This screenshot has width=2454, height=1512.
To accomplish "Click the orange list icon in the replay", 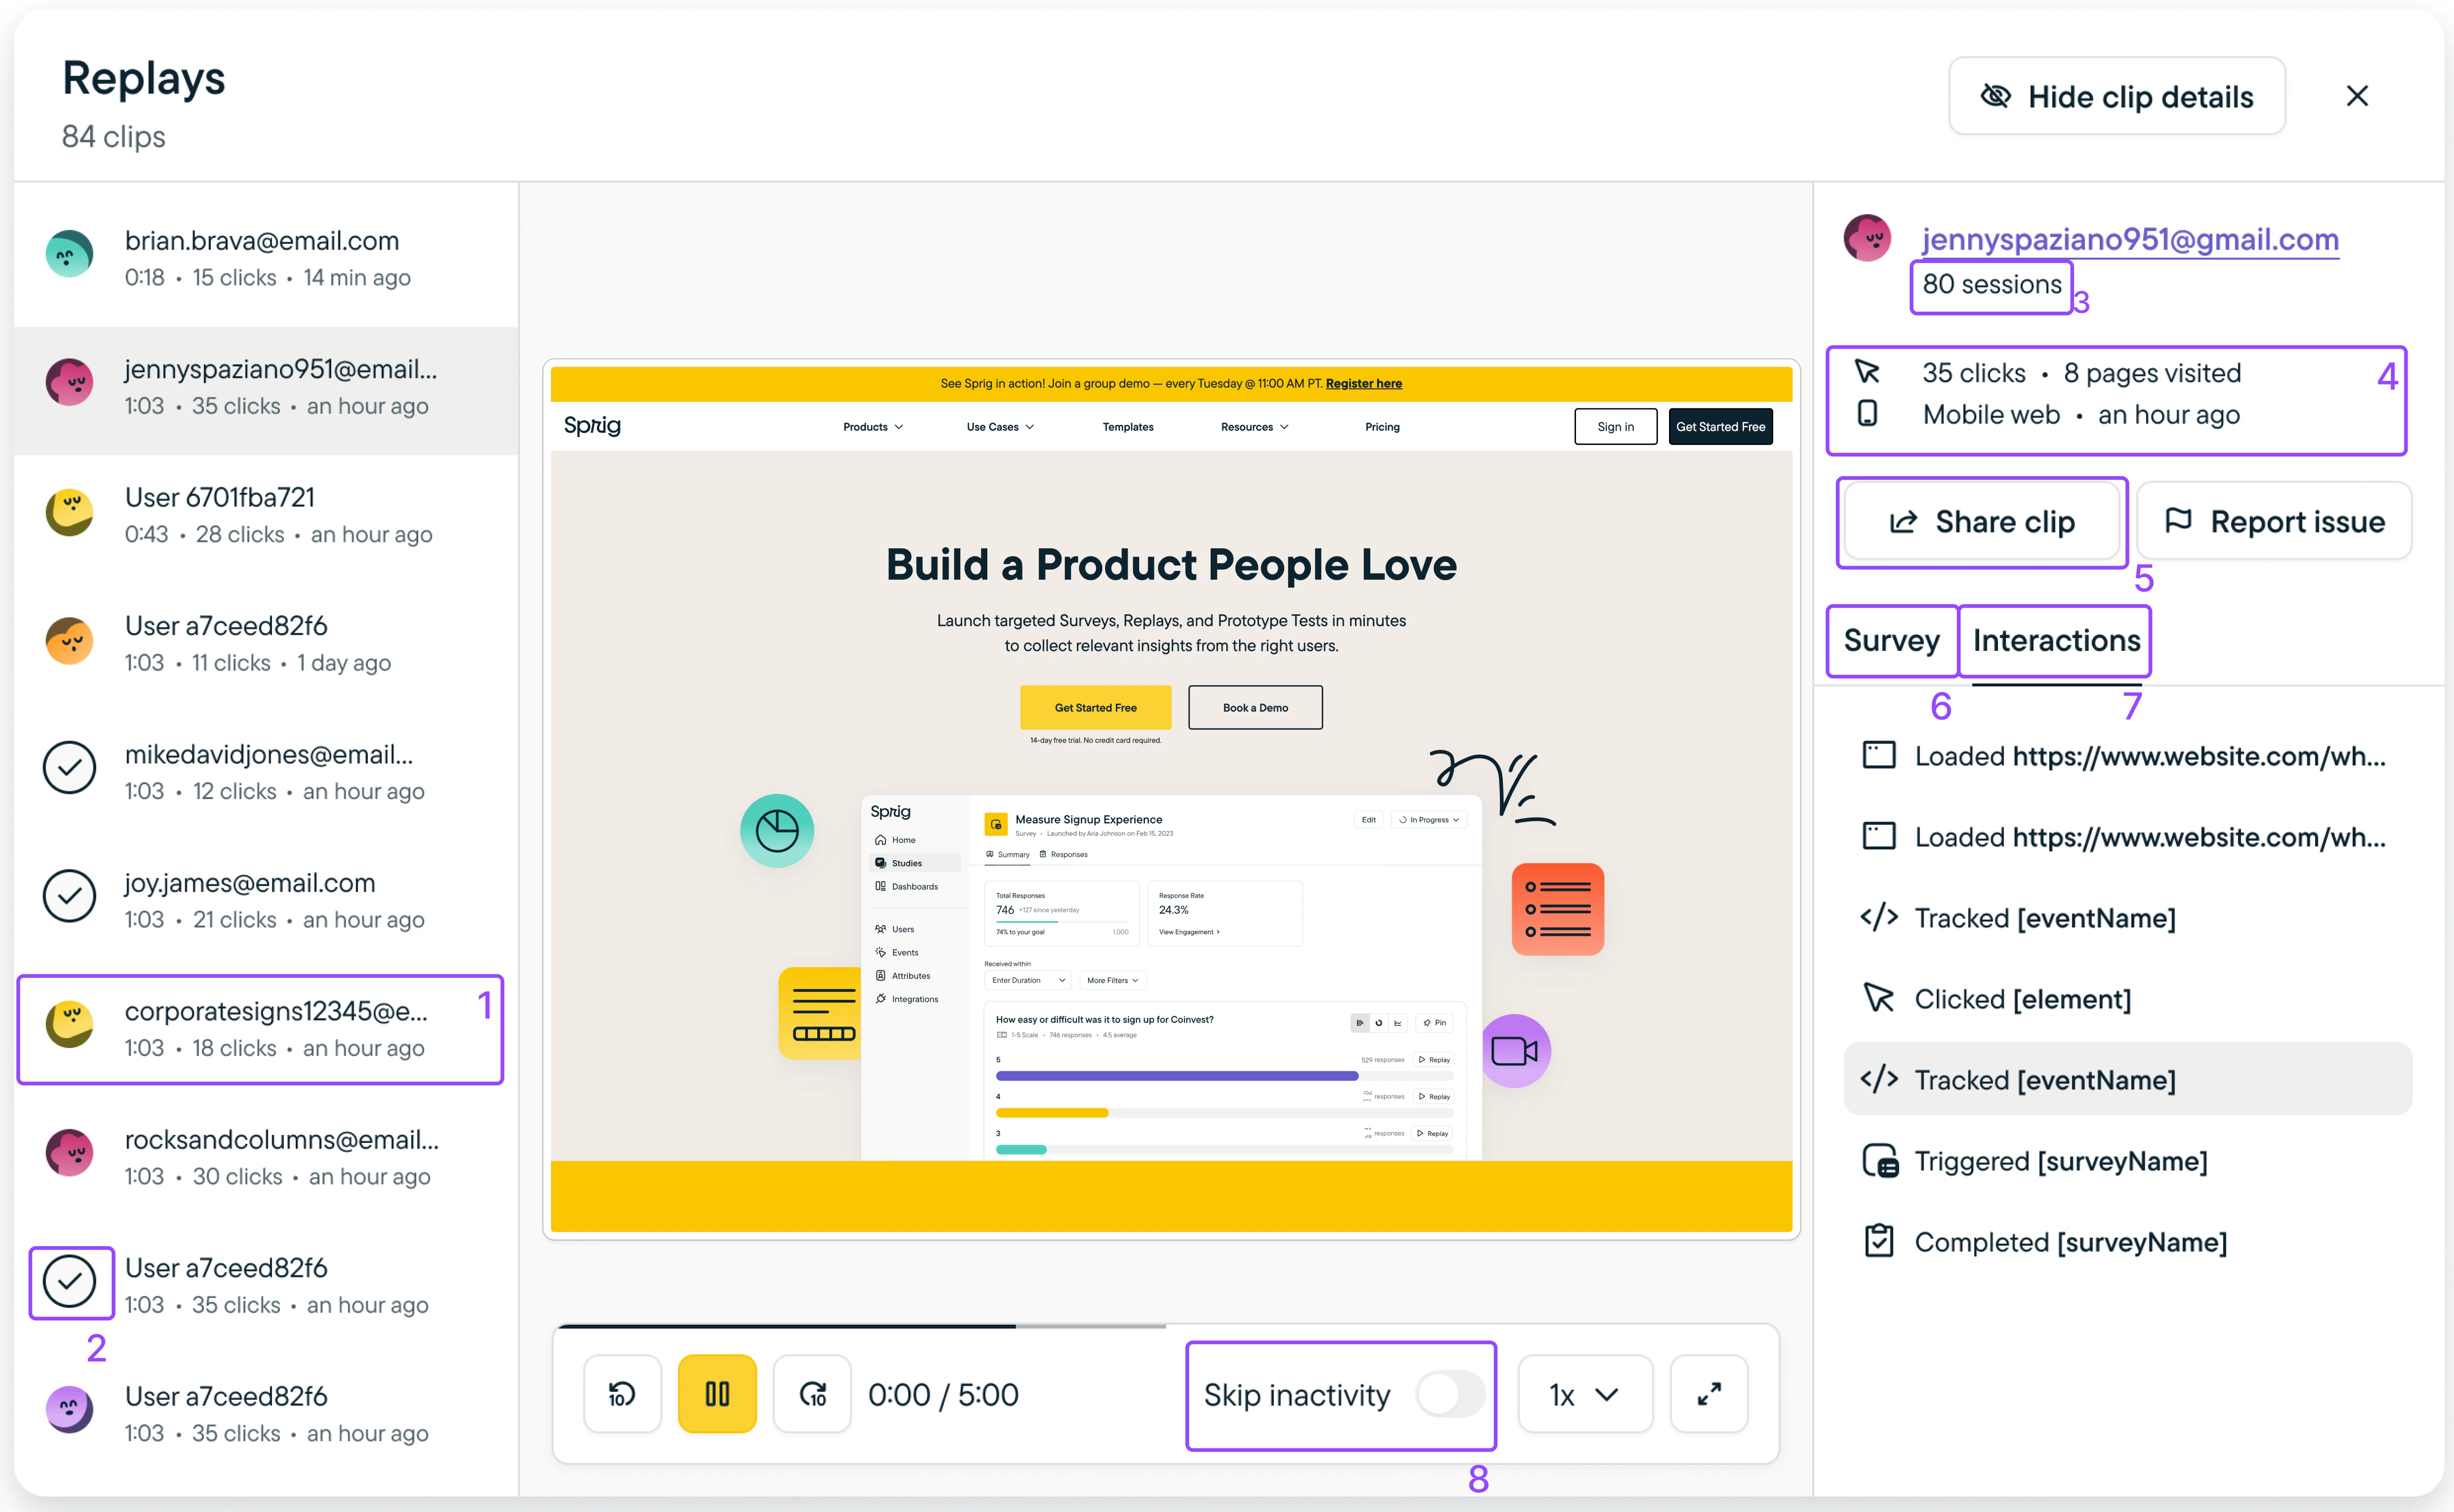I will (1558, 909).
